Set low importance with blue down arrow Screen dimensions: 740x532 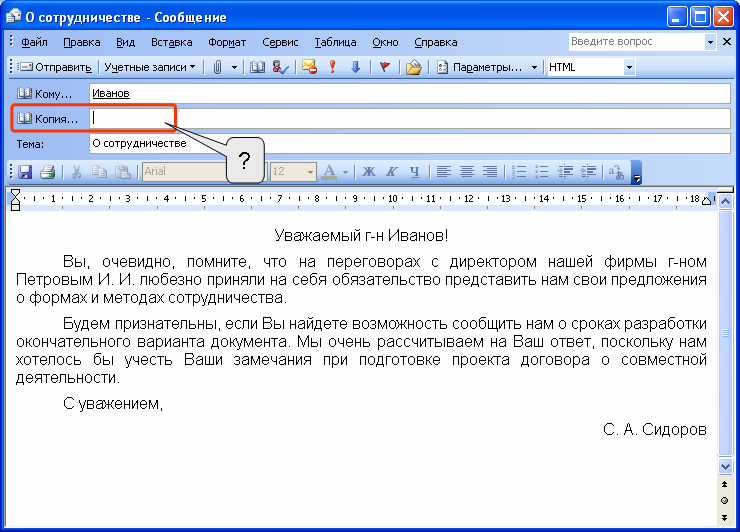click(x=355, y=68)
